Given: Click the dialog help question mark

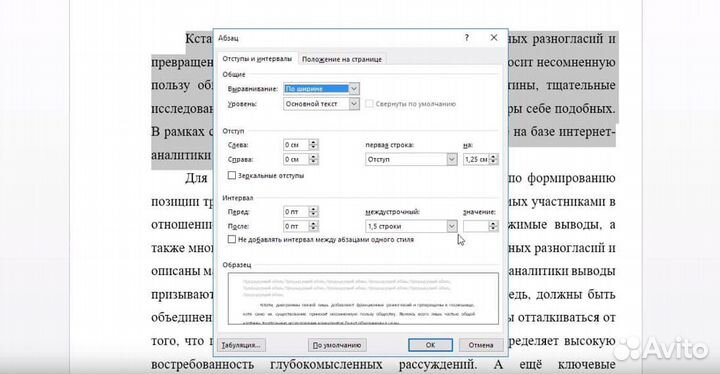Looking at the screenshot, I should [467, 38].
